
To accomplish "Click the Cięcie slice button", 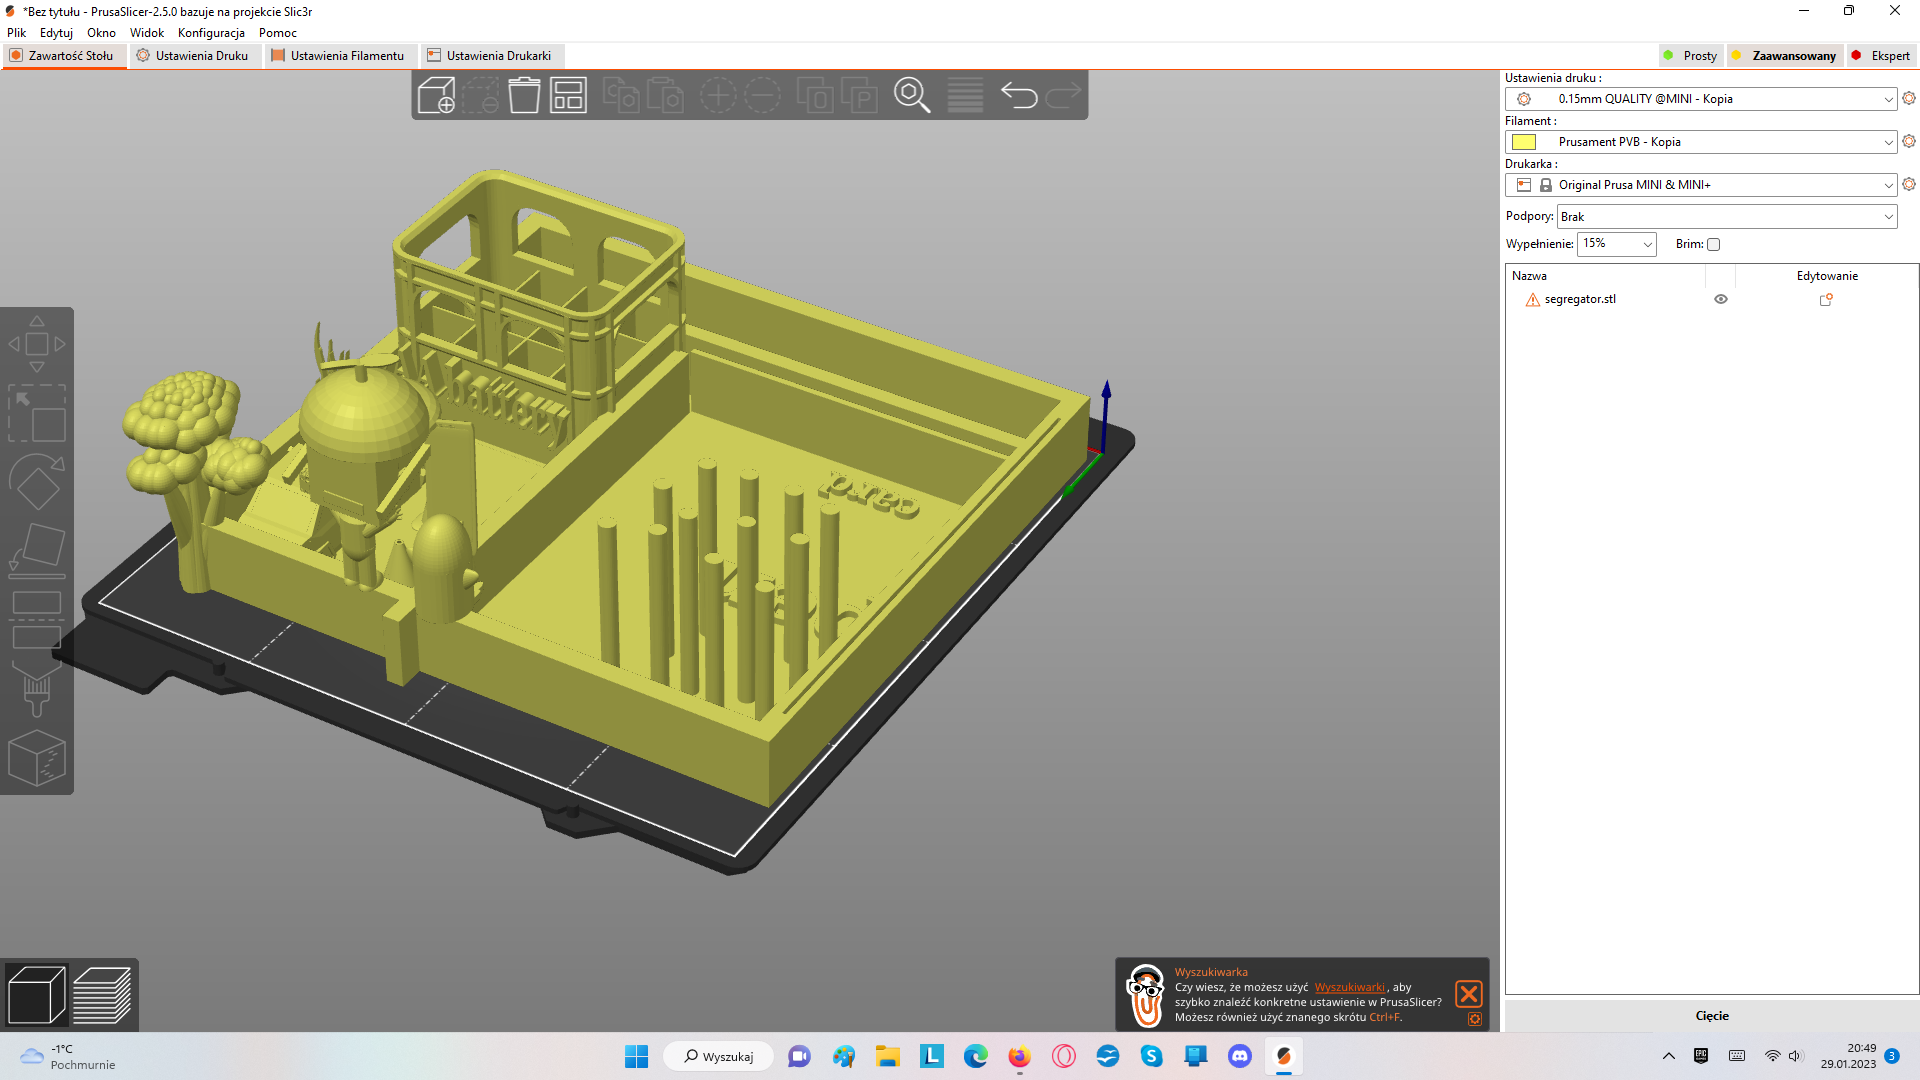I will pyautogui.click(x=1712, y=1016).
